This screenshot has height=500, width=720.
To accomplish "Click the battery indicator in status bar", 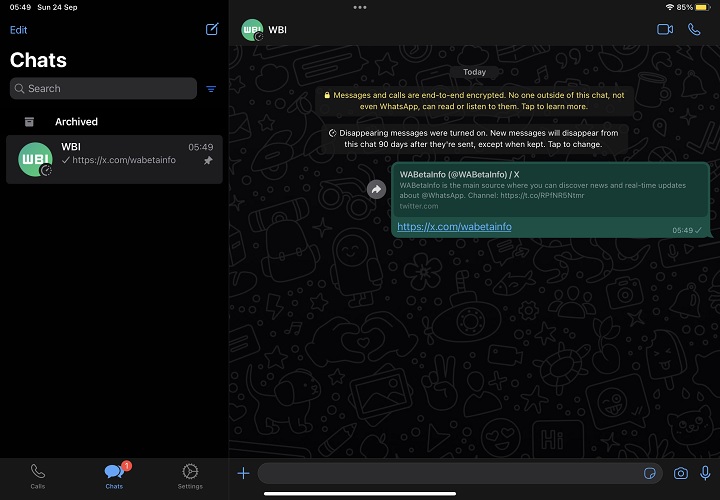I will pos(703,7).
